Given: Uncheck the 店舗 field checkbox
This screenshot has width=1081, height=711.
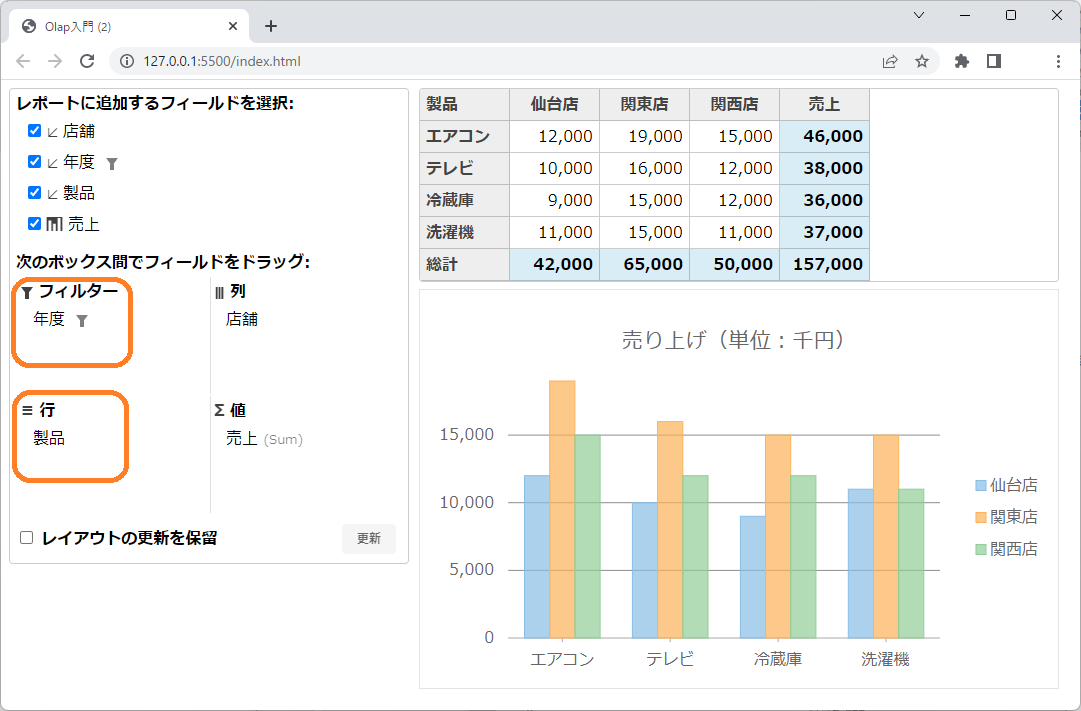Looking at the screenshot, I should tap(34, 130).
